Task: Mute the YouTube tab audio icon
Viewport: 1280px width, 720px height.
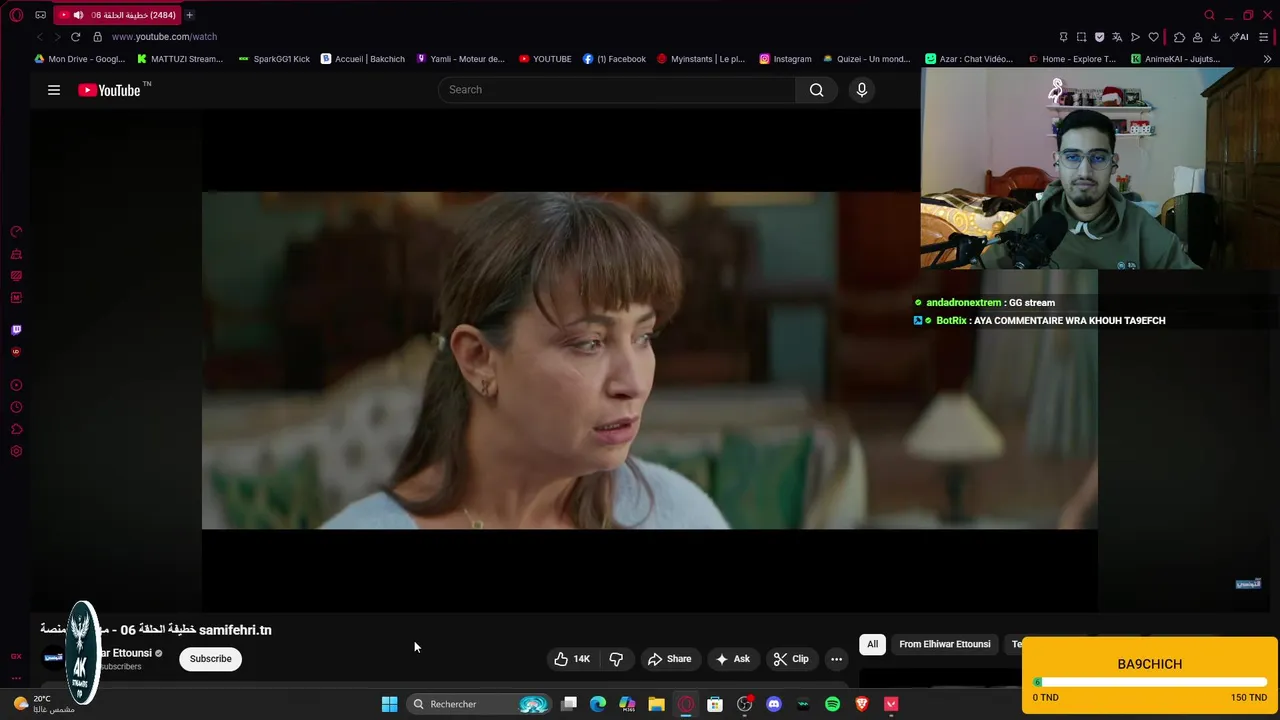Action: click(x=78, y=15)
